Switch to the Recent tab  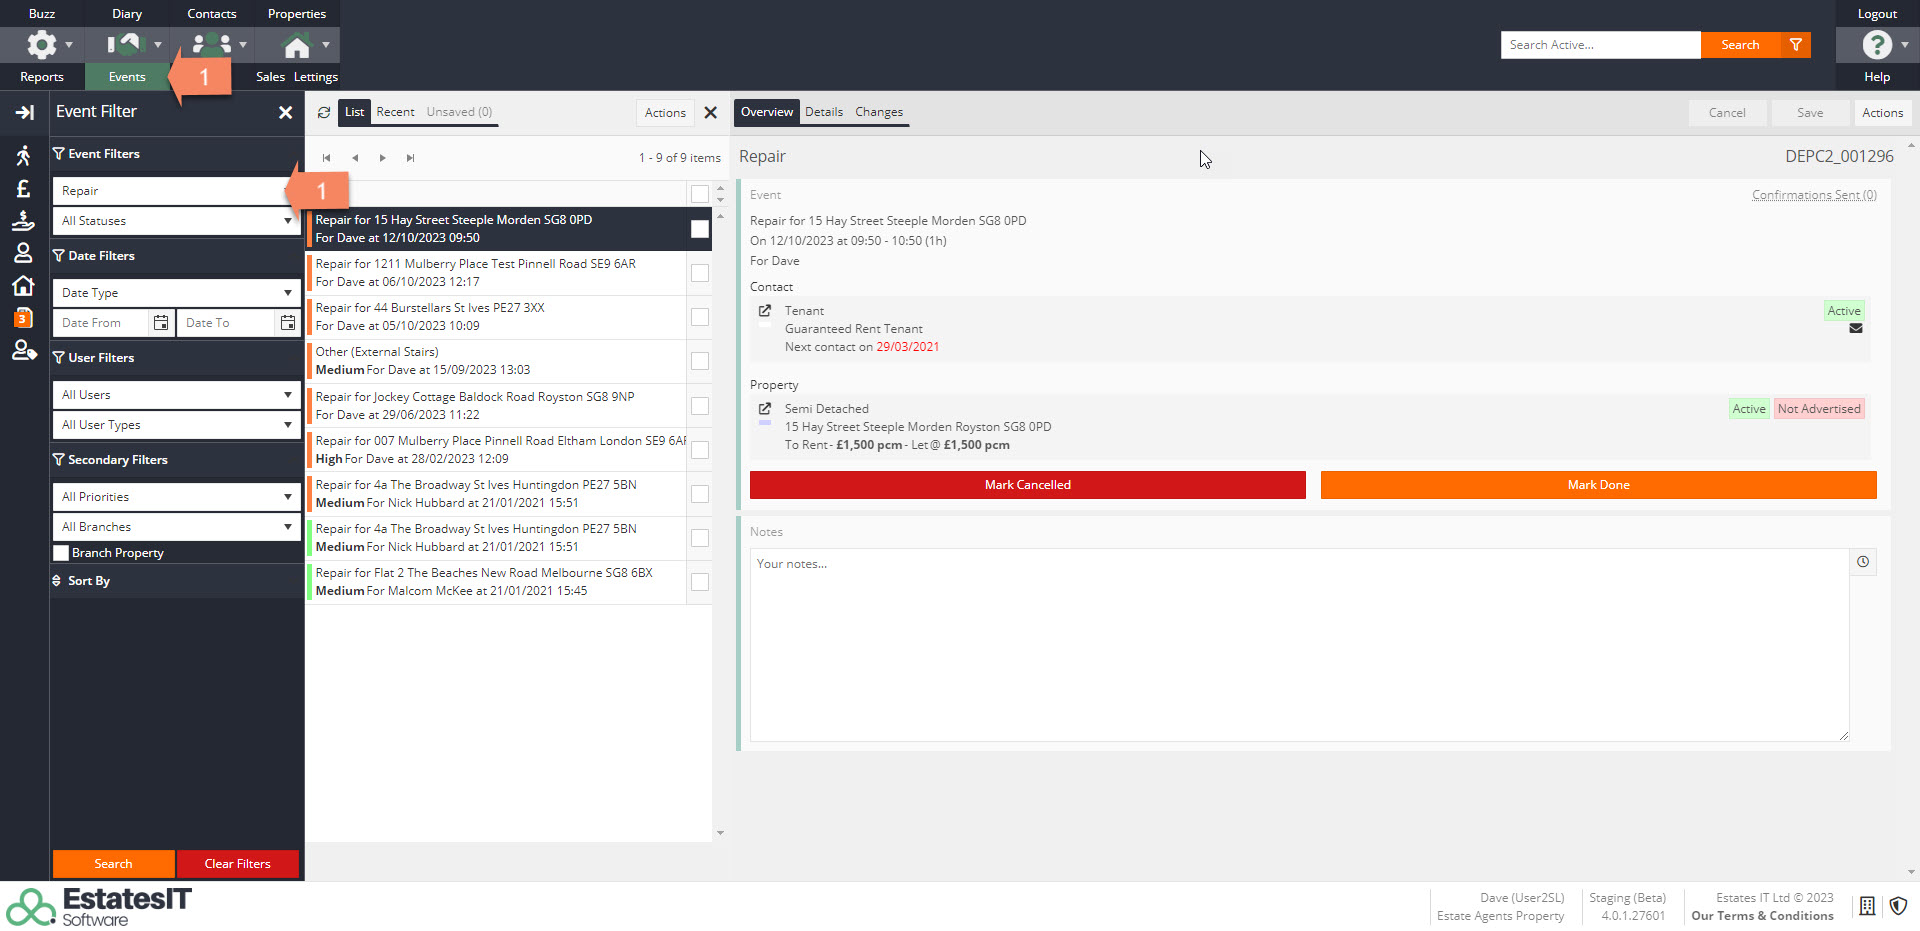(395, 112)
